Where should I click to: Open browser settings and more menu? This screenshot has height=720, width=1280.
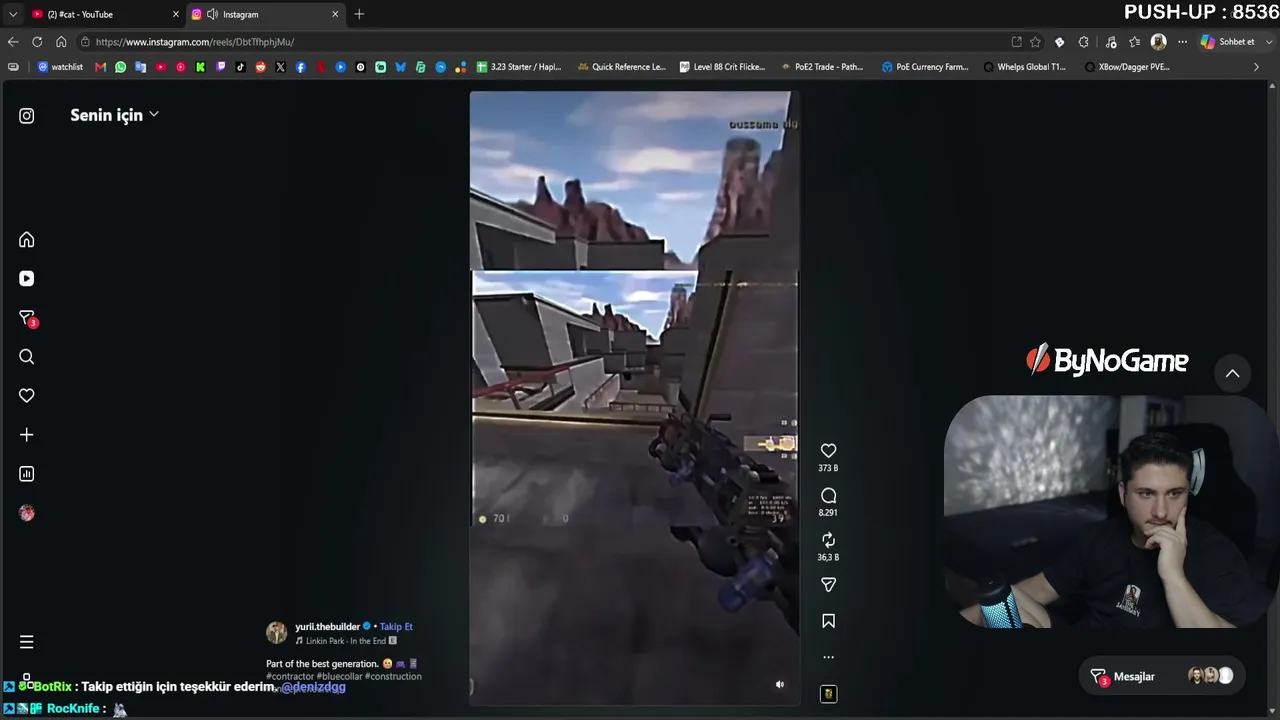(1183, 42)
